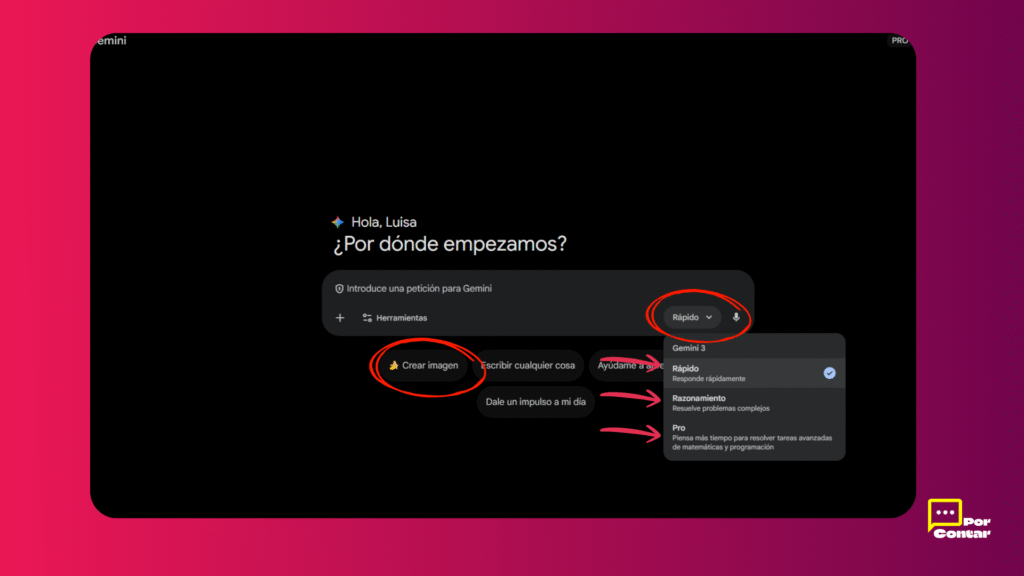Click the Gemini 3 menu header
Image resolution: width=1024 pixels, height=576 pixels.
point(689,348)
